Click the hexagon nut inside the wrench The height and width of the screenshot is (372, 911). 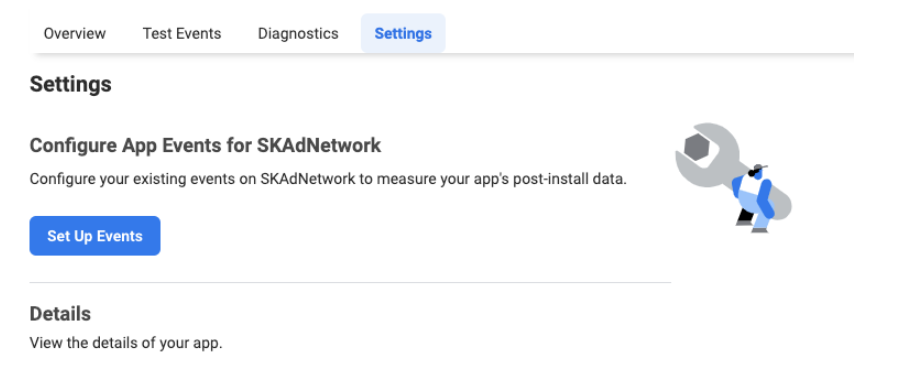[696, 148]
